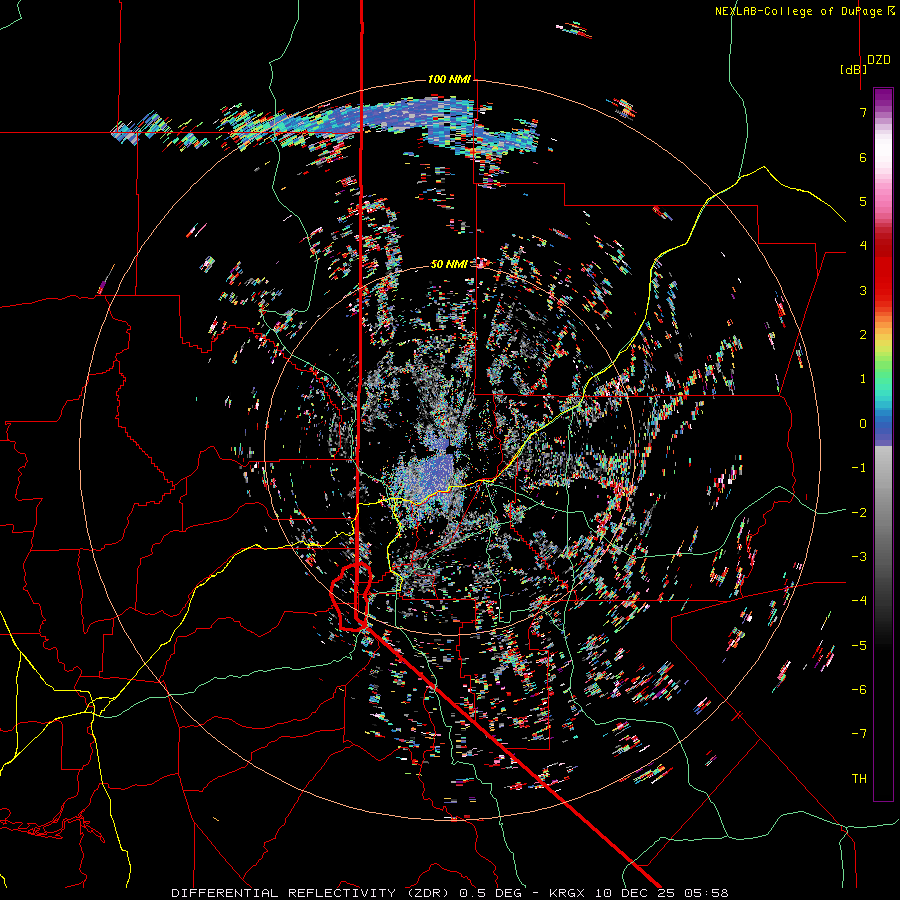Click the 50 NMI range ring label

pyautogui.click(x=449, y=264)
